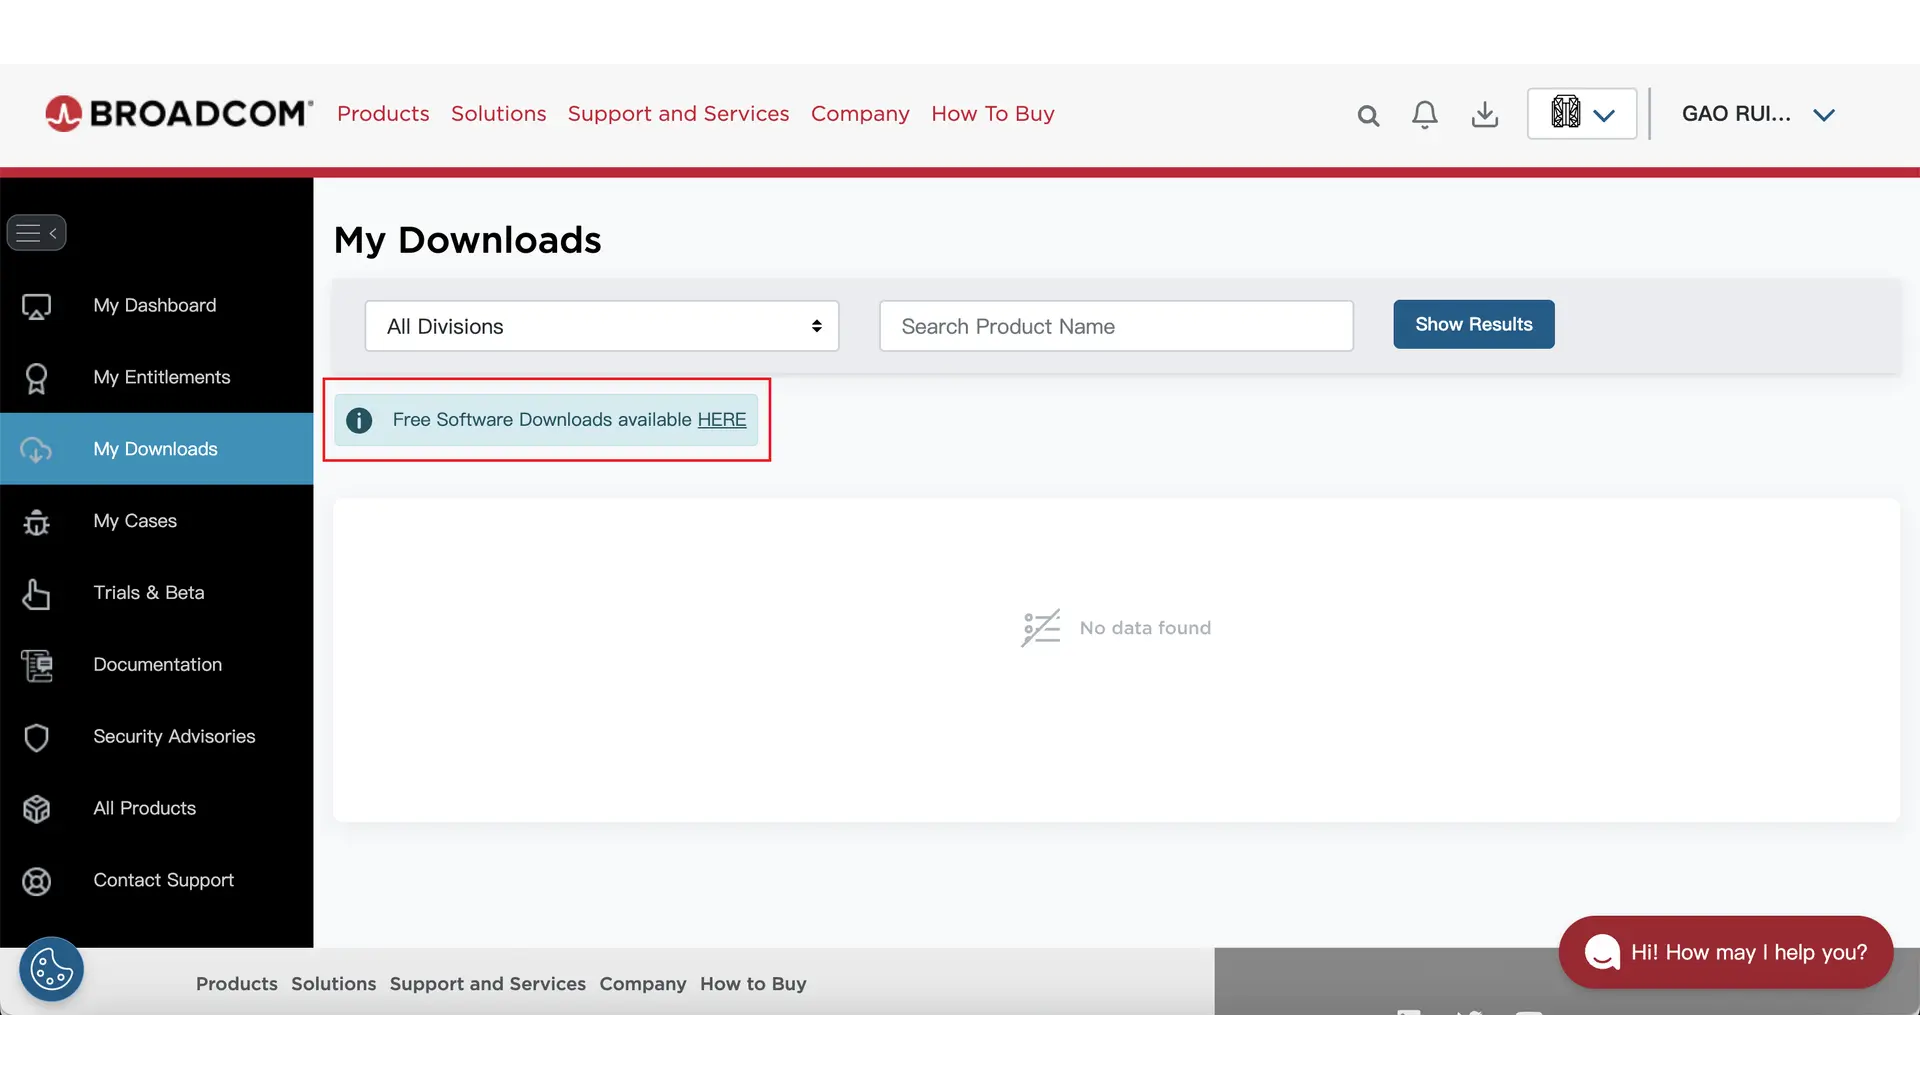
Task: Click the Security Advisories shield icon
Action: (37, 738)
